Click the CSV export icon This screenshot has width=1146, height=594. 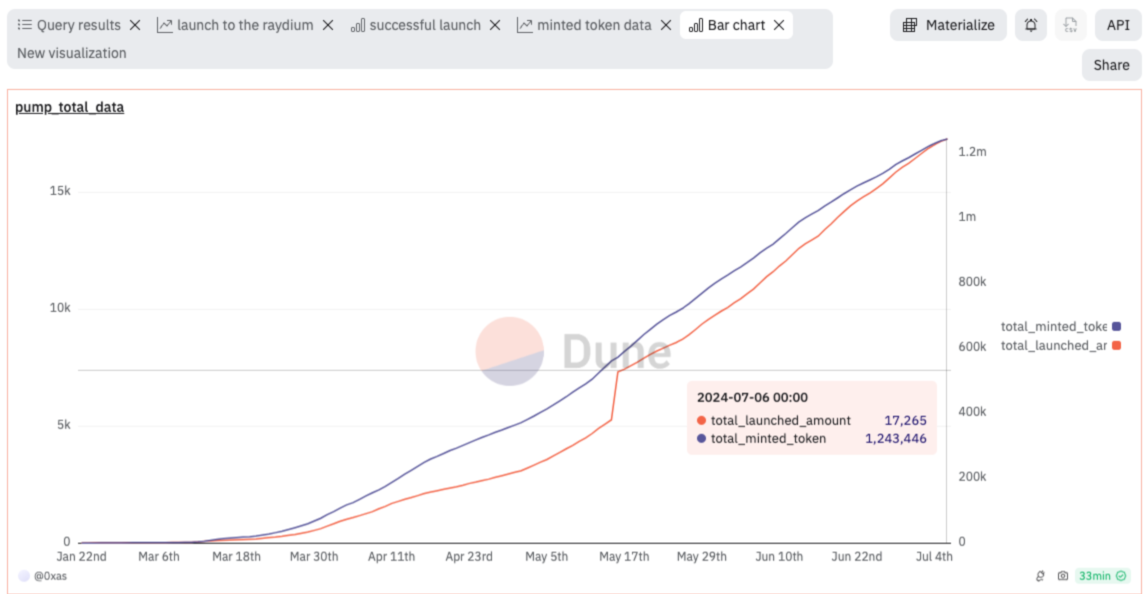(x=1070, y=25)
